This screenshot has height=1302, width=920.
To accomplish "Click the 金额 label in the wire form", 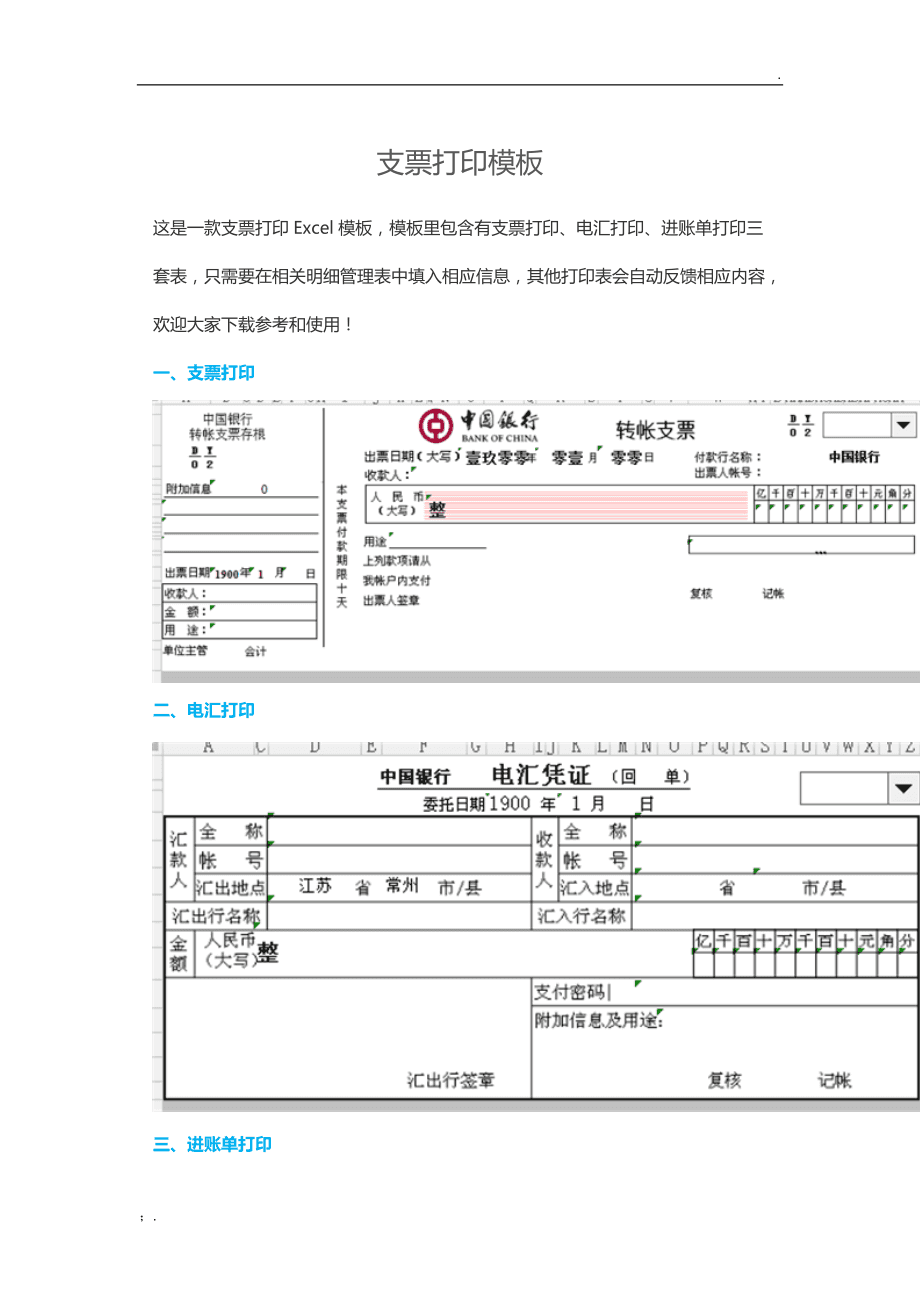I will coord(178,954).
